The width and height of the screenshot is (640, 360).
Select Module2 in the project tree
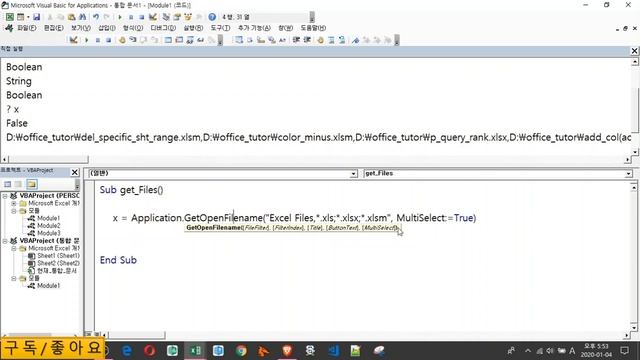tap(49, 226)
